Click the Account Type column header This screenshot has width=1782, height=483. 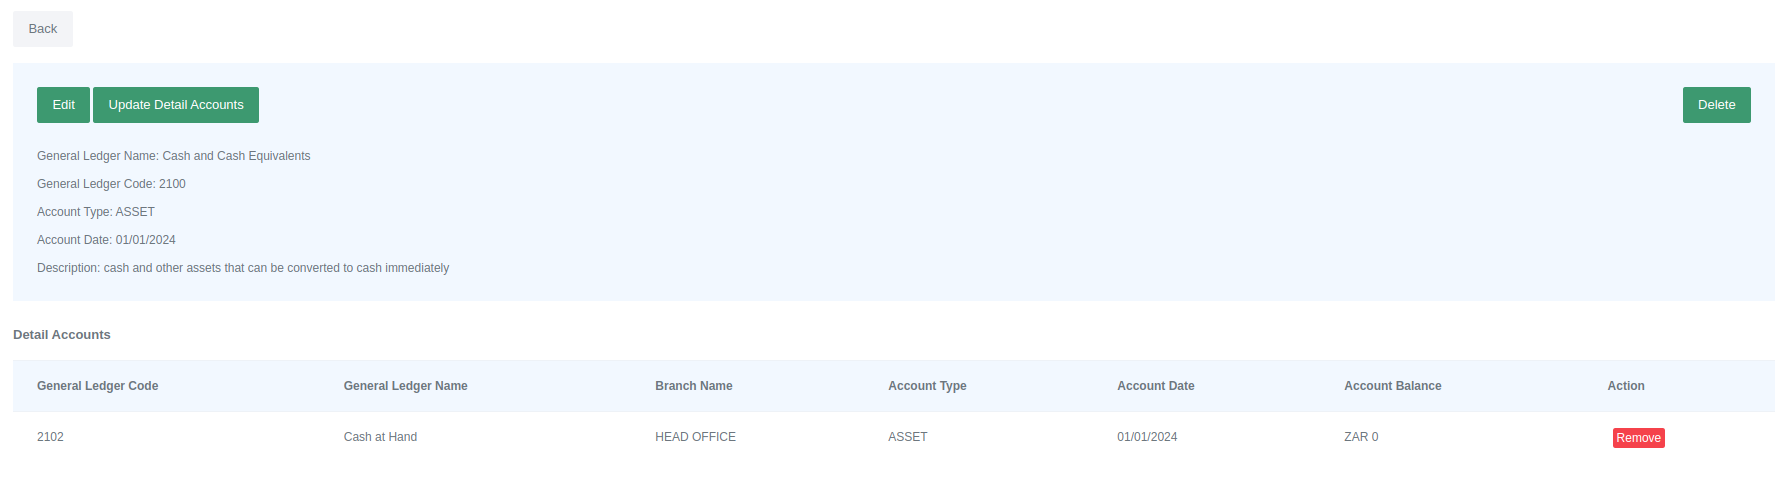click(927, 386)
